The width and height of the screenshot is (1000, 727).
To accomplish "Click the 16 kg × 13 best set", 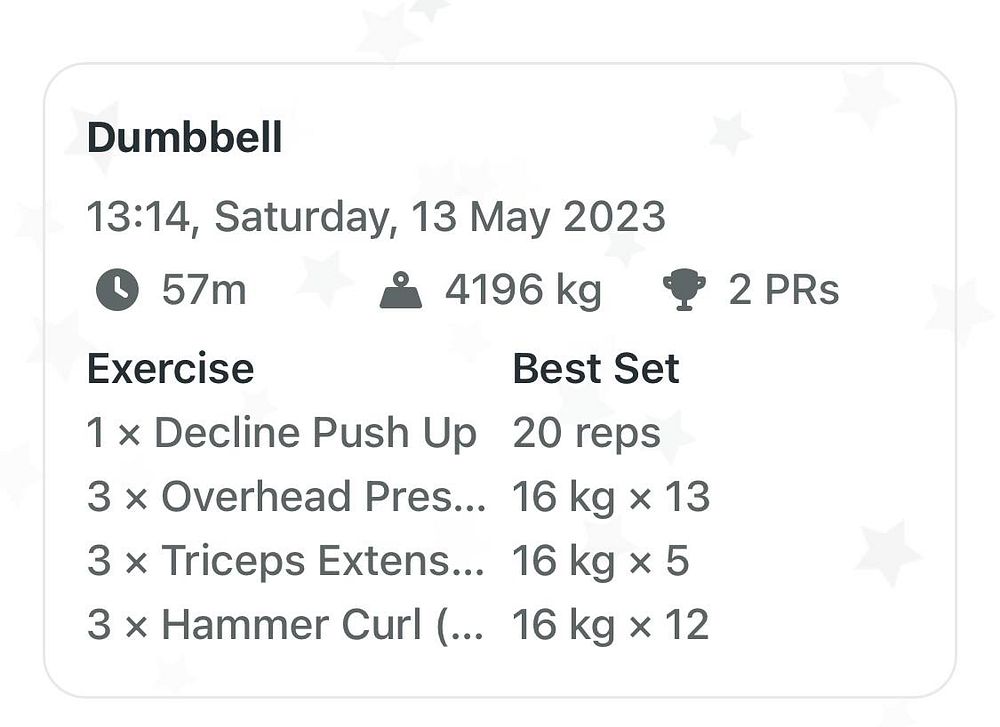I will [x=611, y=497].
